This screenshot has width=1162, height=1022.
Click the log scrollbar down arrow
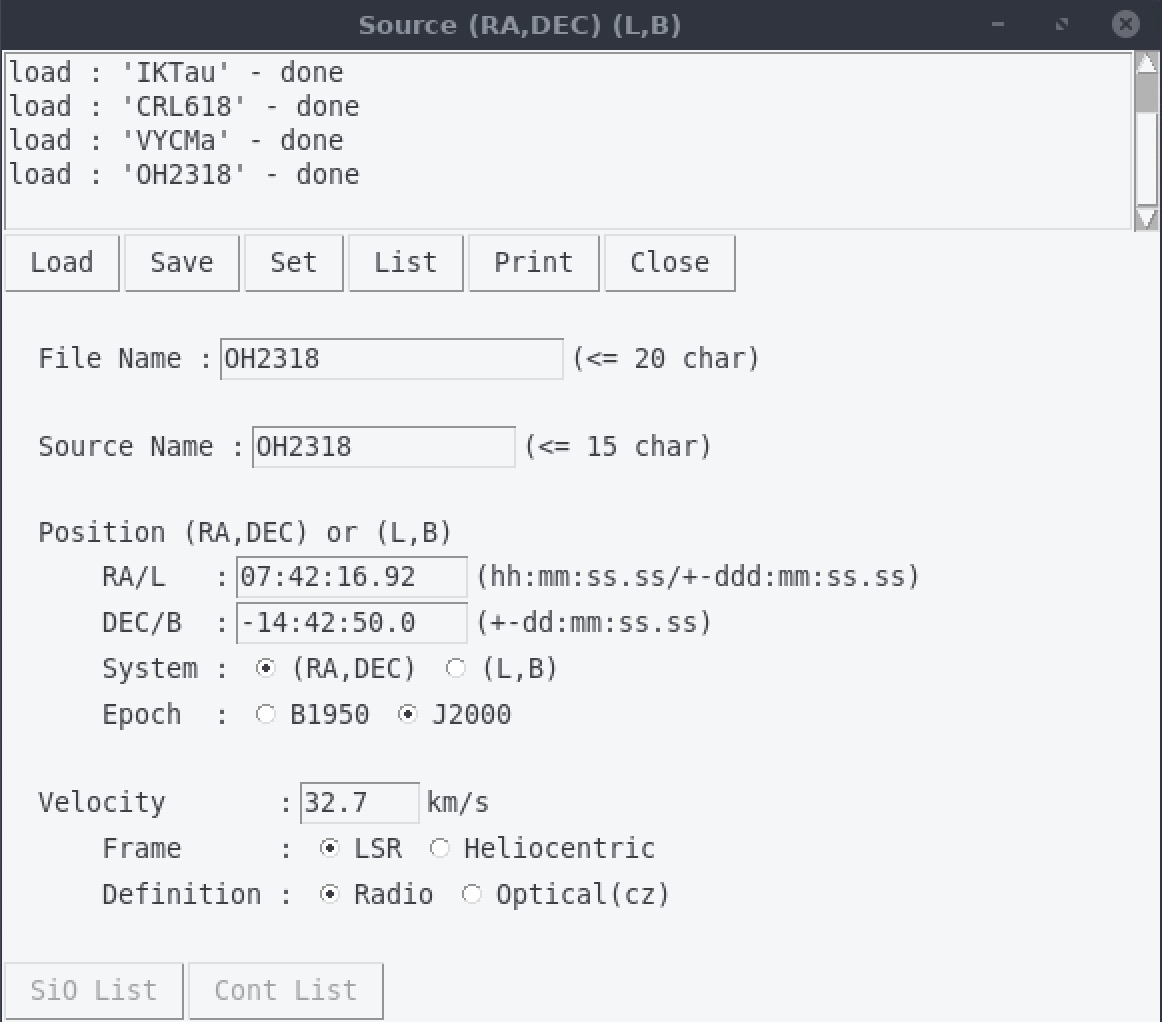[1146, 218]
